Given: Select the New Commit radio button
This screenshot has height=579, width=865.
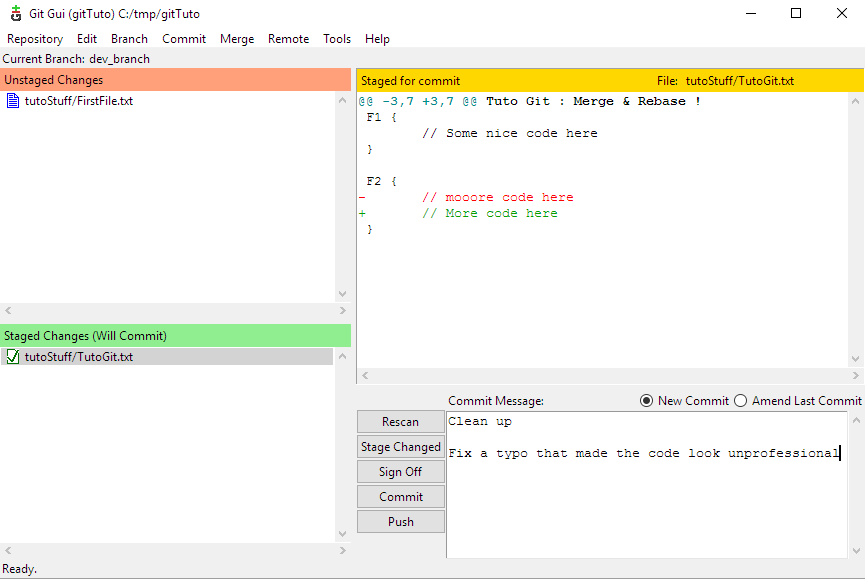Looking at the screenshot, I should (646, 401).
